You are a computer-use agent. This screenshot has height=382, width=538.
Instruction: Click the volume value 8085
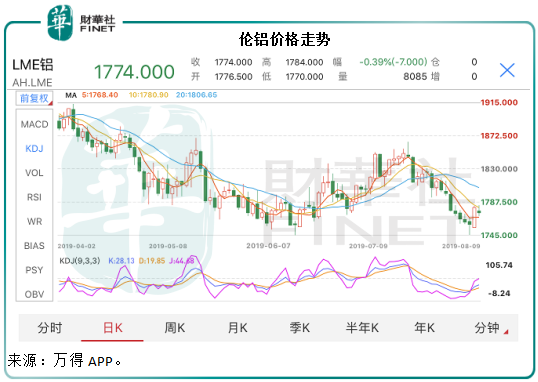(x=415, y=76)
